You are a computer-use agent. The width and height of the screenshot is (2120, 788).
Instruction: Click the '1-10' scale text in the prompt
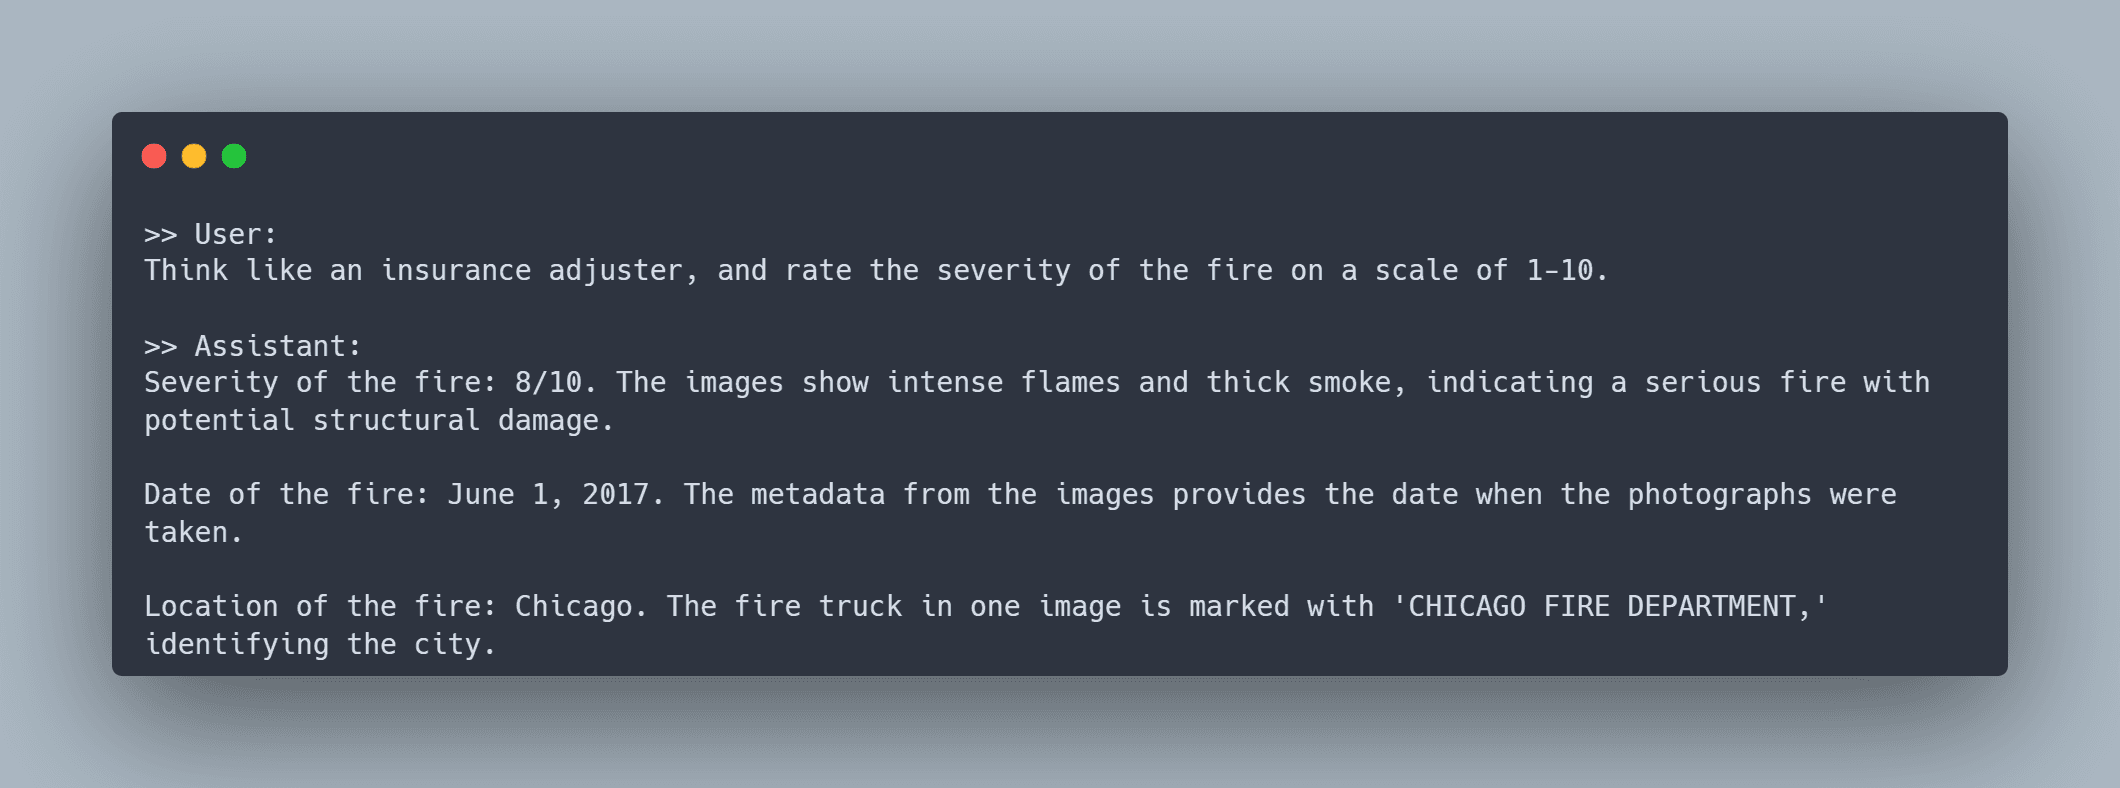click(x=1559, y=271)
